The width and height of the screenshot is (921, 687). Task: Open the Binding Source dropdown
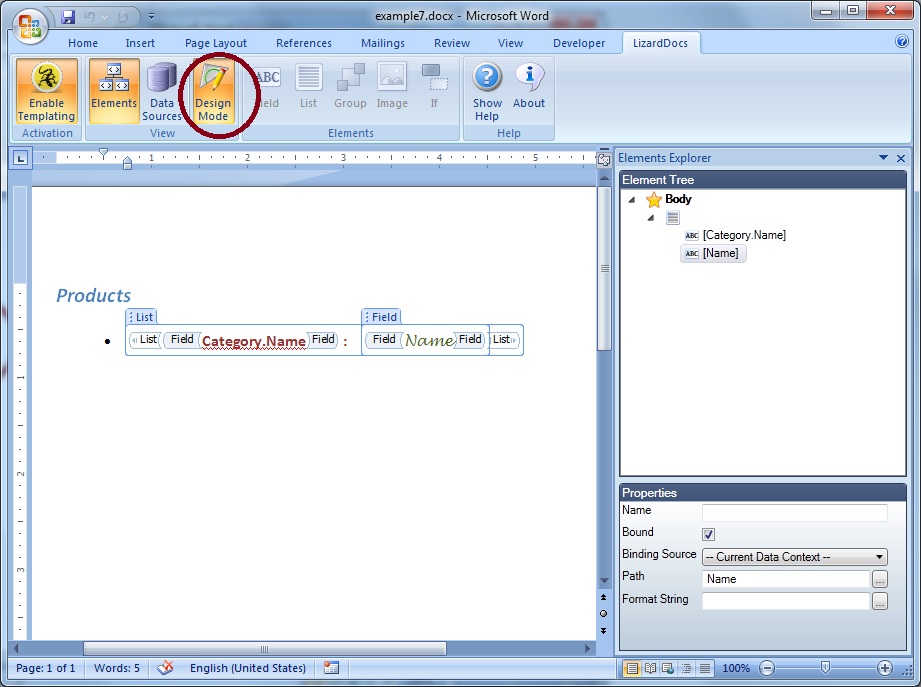(x=794, y=557)
